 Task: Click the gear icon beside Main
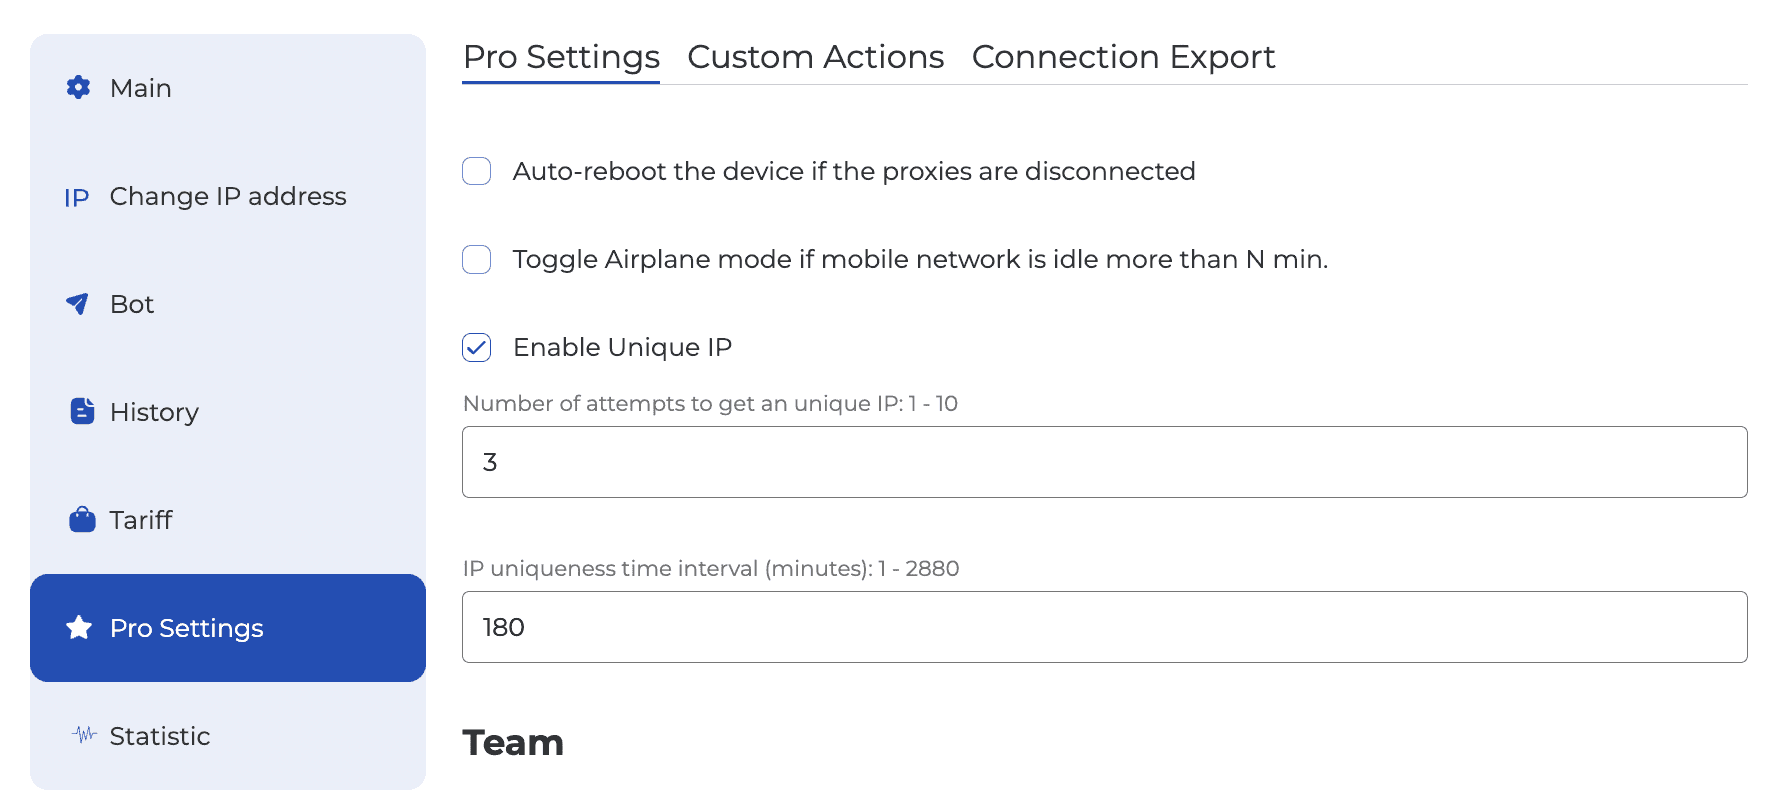[x=78, y=88]
